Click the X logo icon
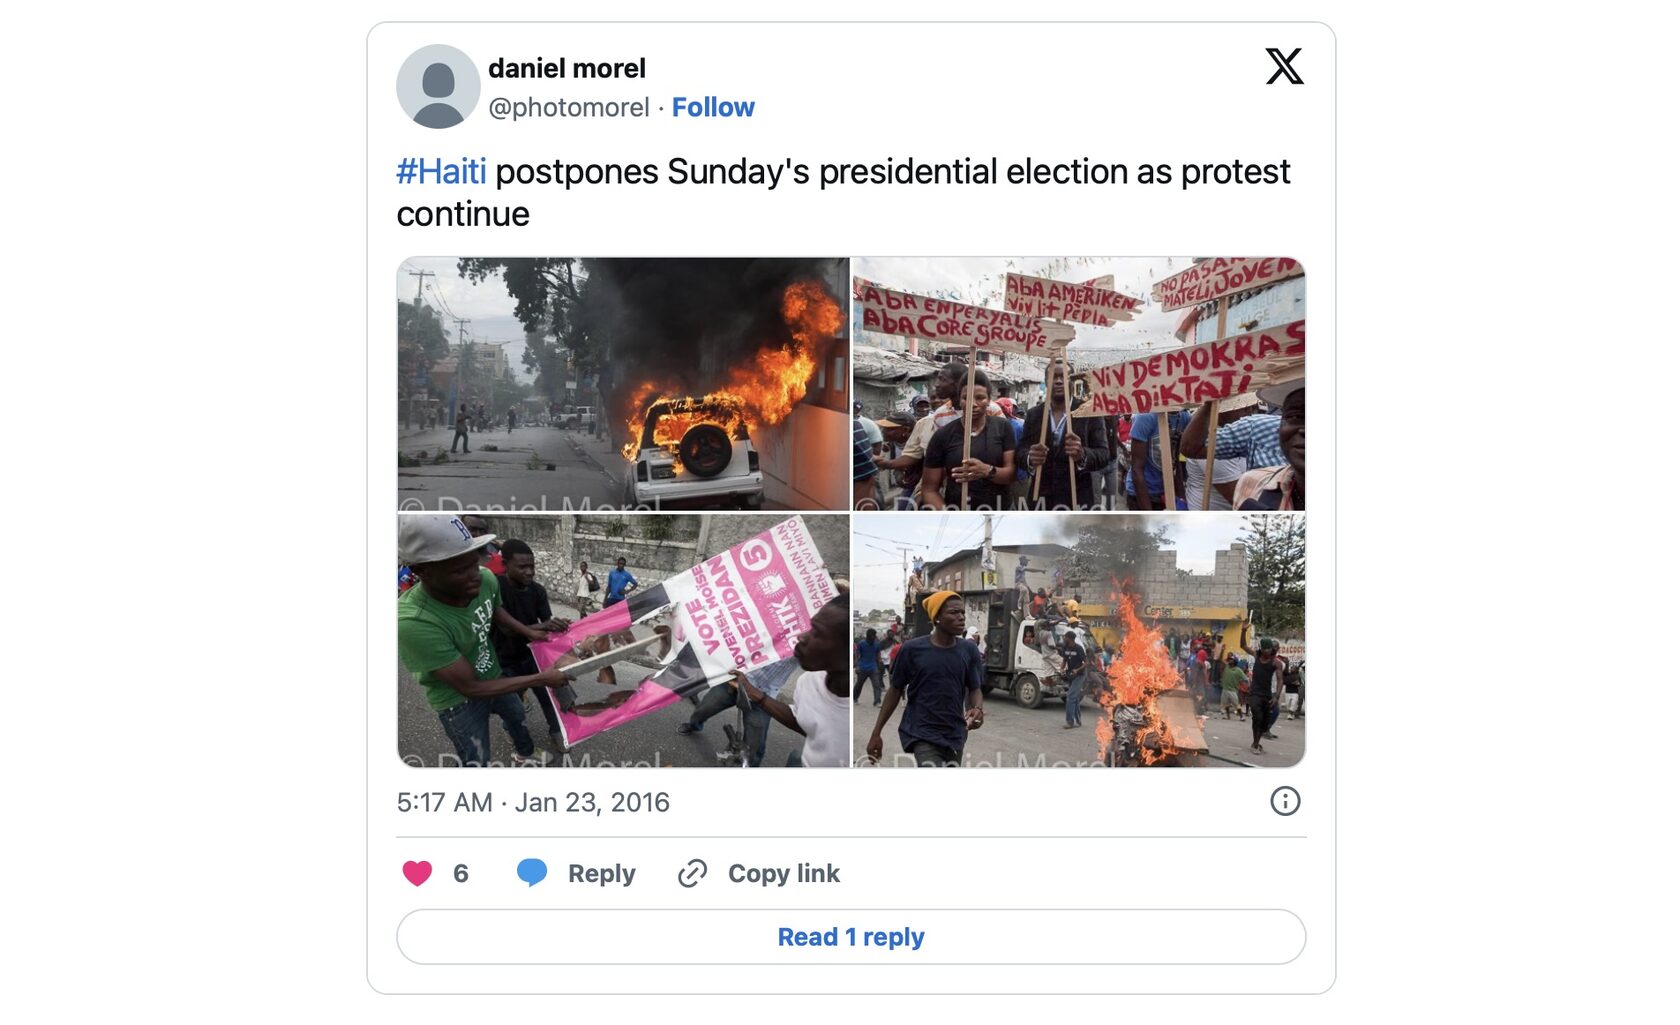The image size is (1680, 1025). pyautogui.click(x=1284, y=67)
